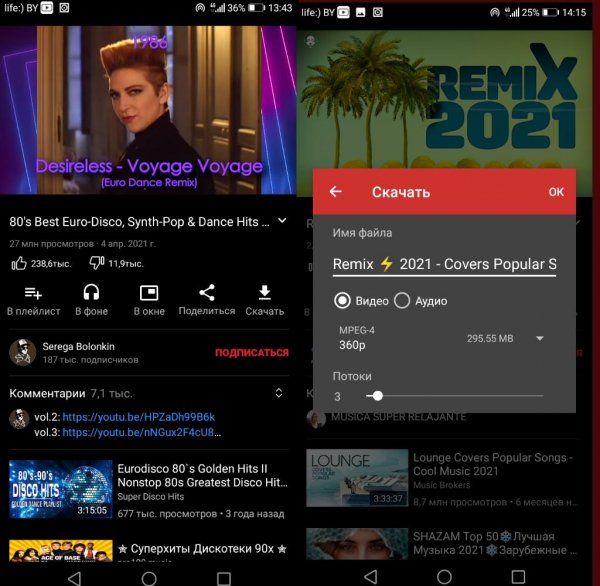Image resolution: width=600 pixels, height=586 pixels.
Task: Edit the file name field
Action: (444, 264)
